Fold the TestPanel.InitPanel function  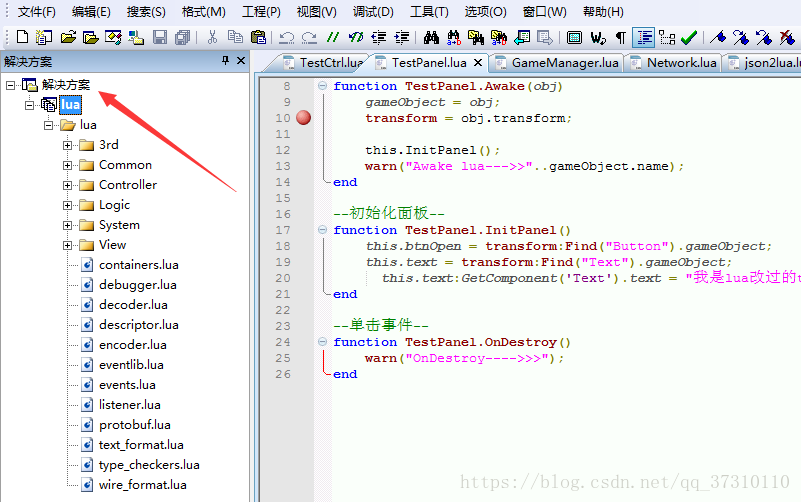tap(322, 230)
